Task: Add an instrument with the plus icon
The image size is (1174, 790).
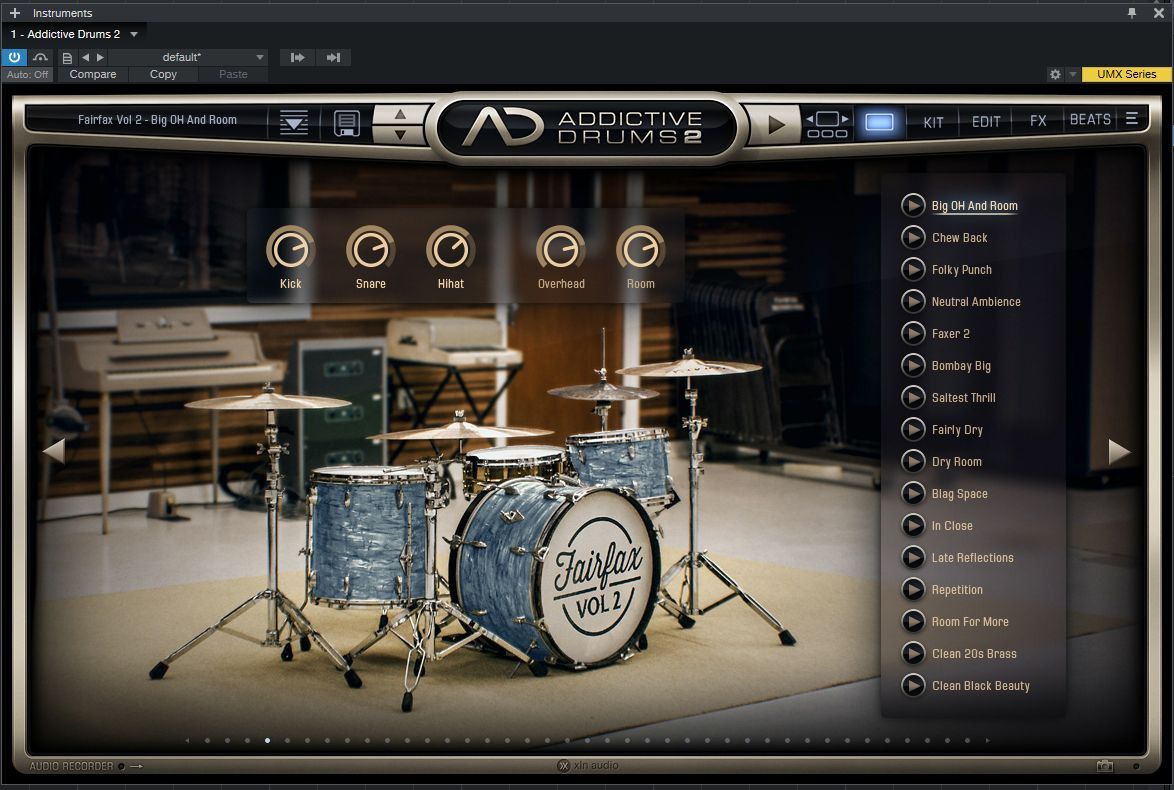Action: (14, 13)
